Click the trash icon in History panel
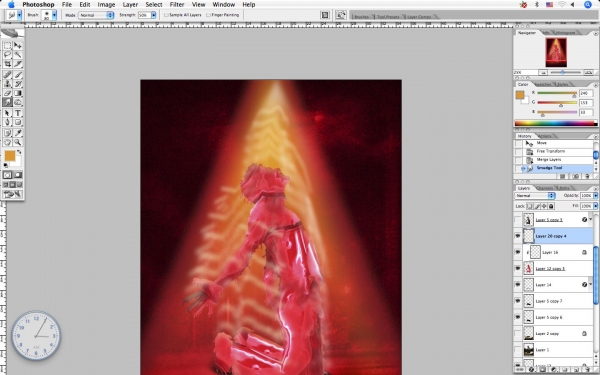The height and width of the screenshot is (375, 600). click(x=587, y=176)
